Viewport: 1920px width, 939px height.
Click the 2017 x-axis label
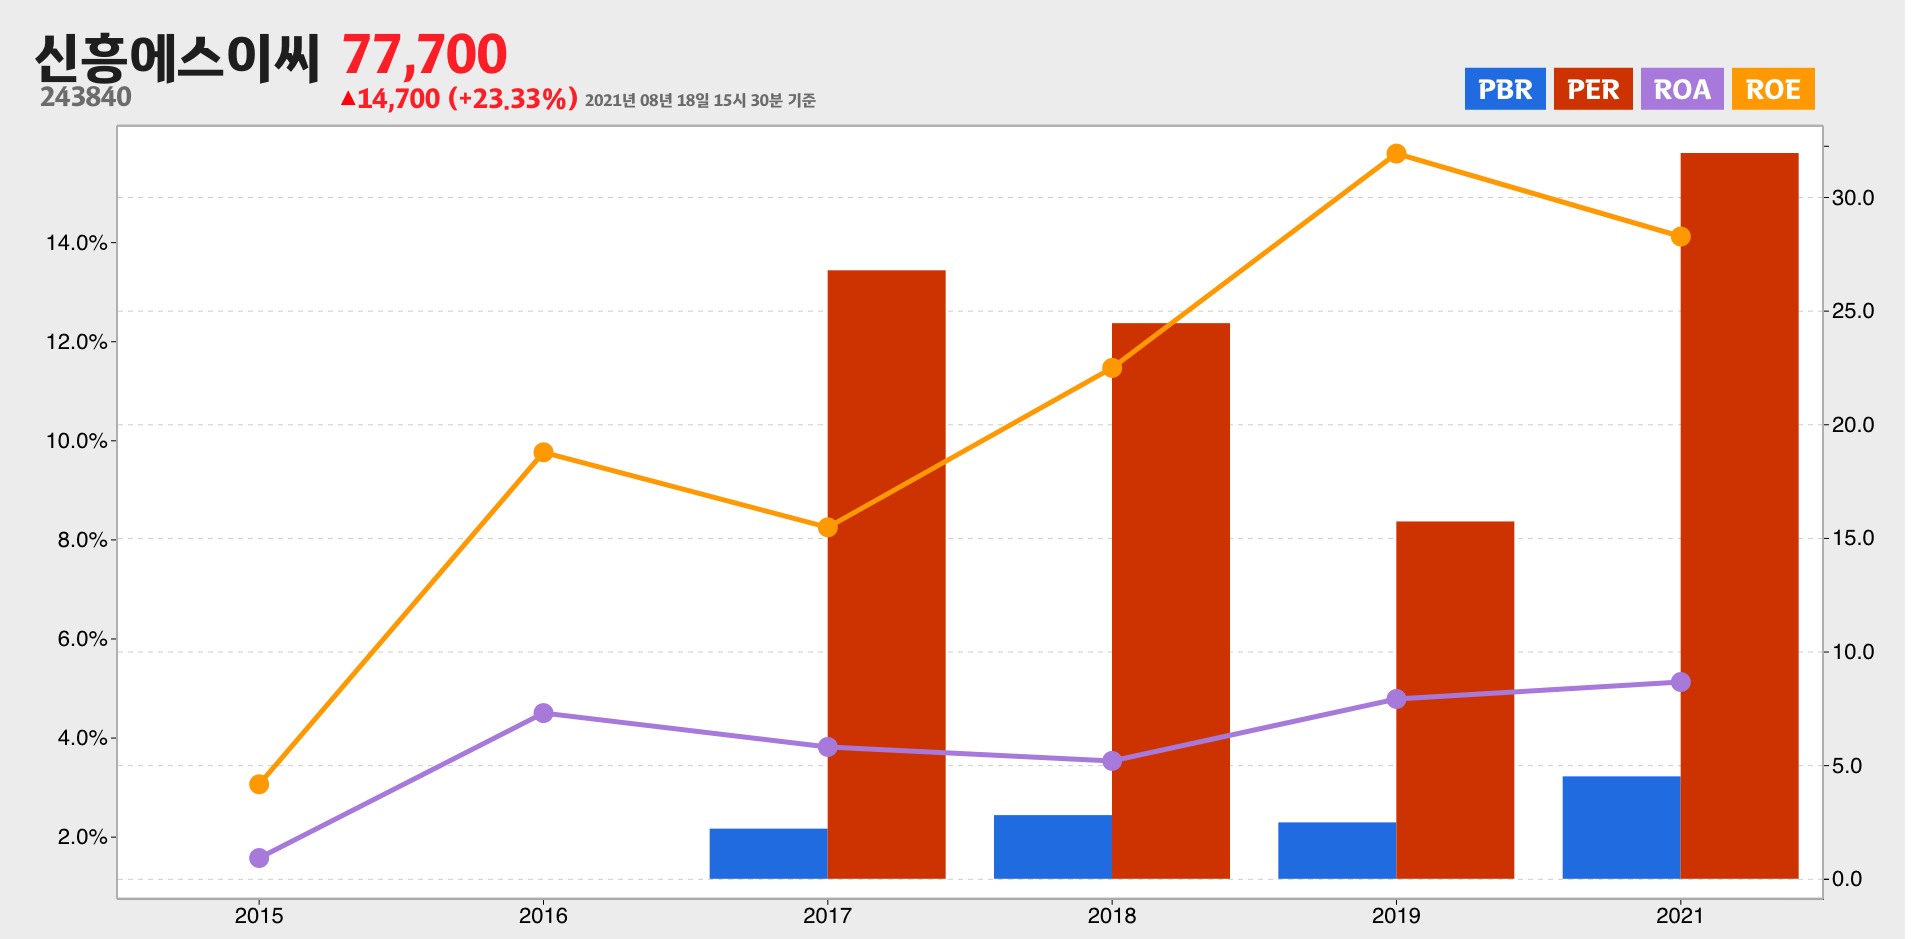(x=828, y=915)
